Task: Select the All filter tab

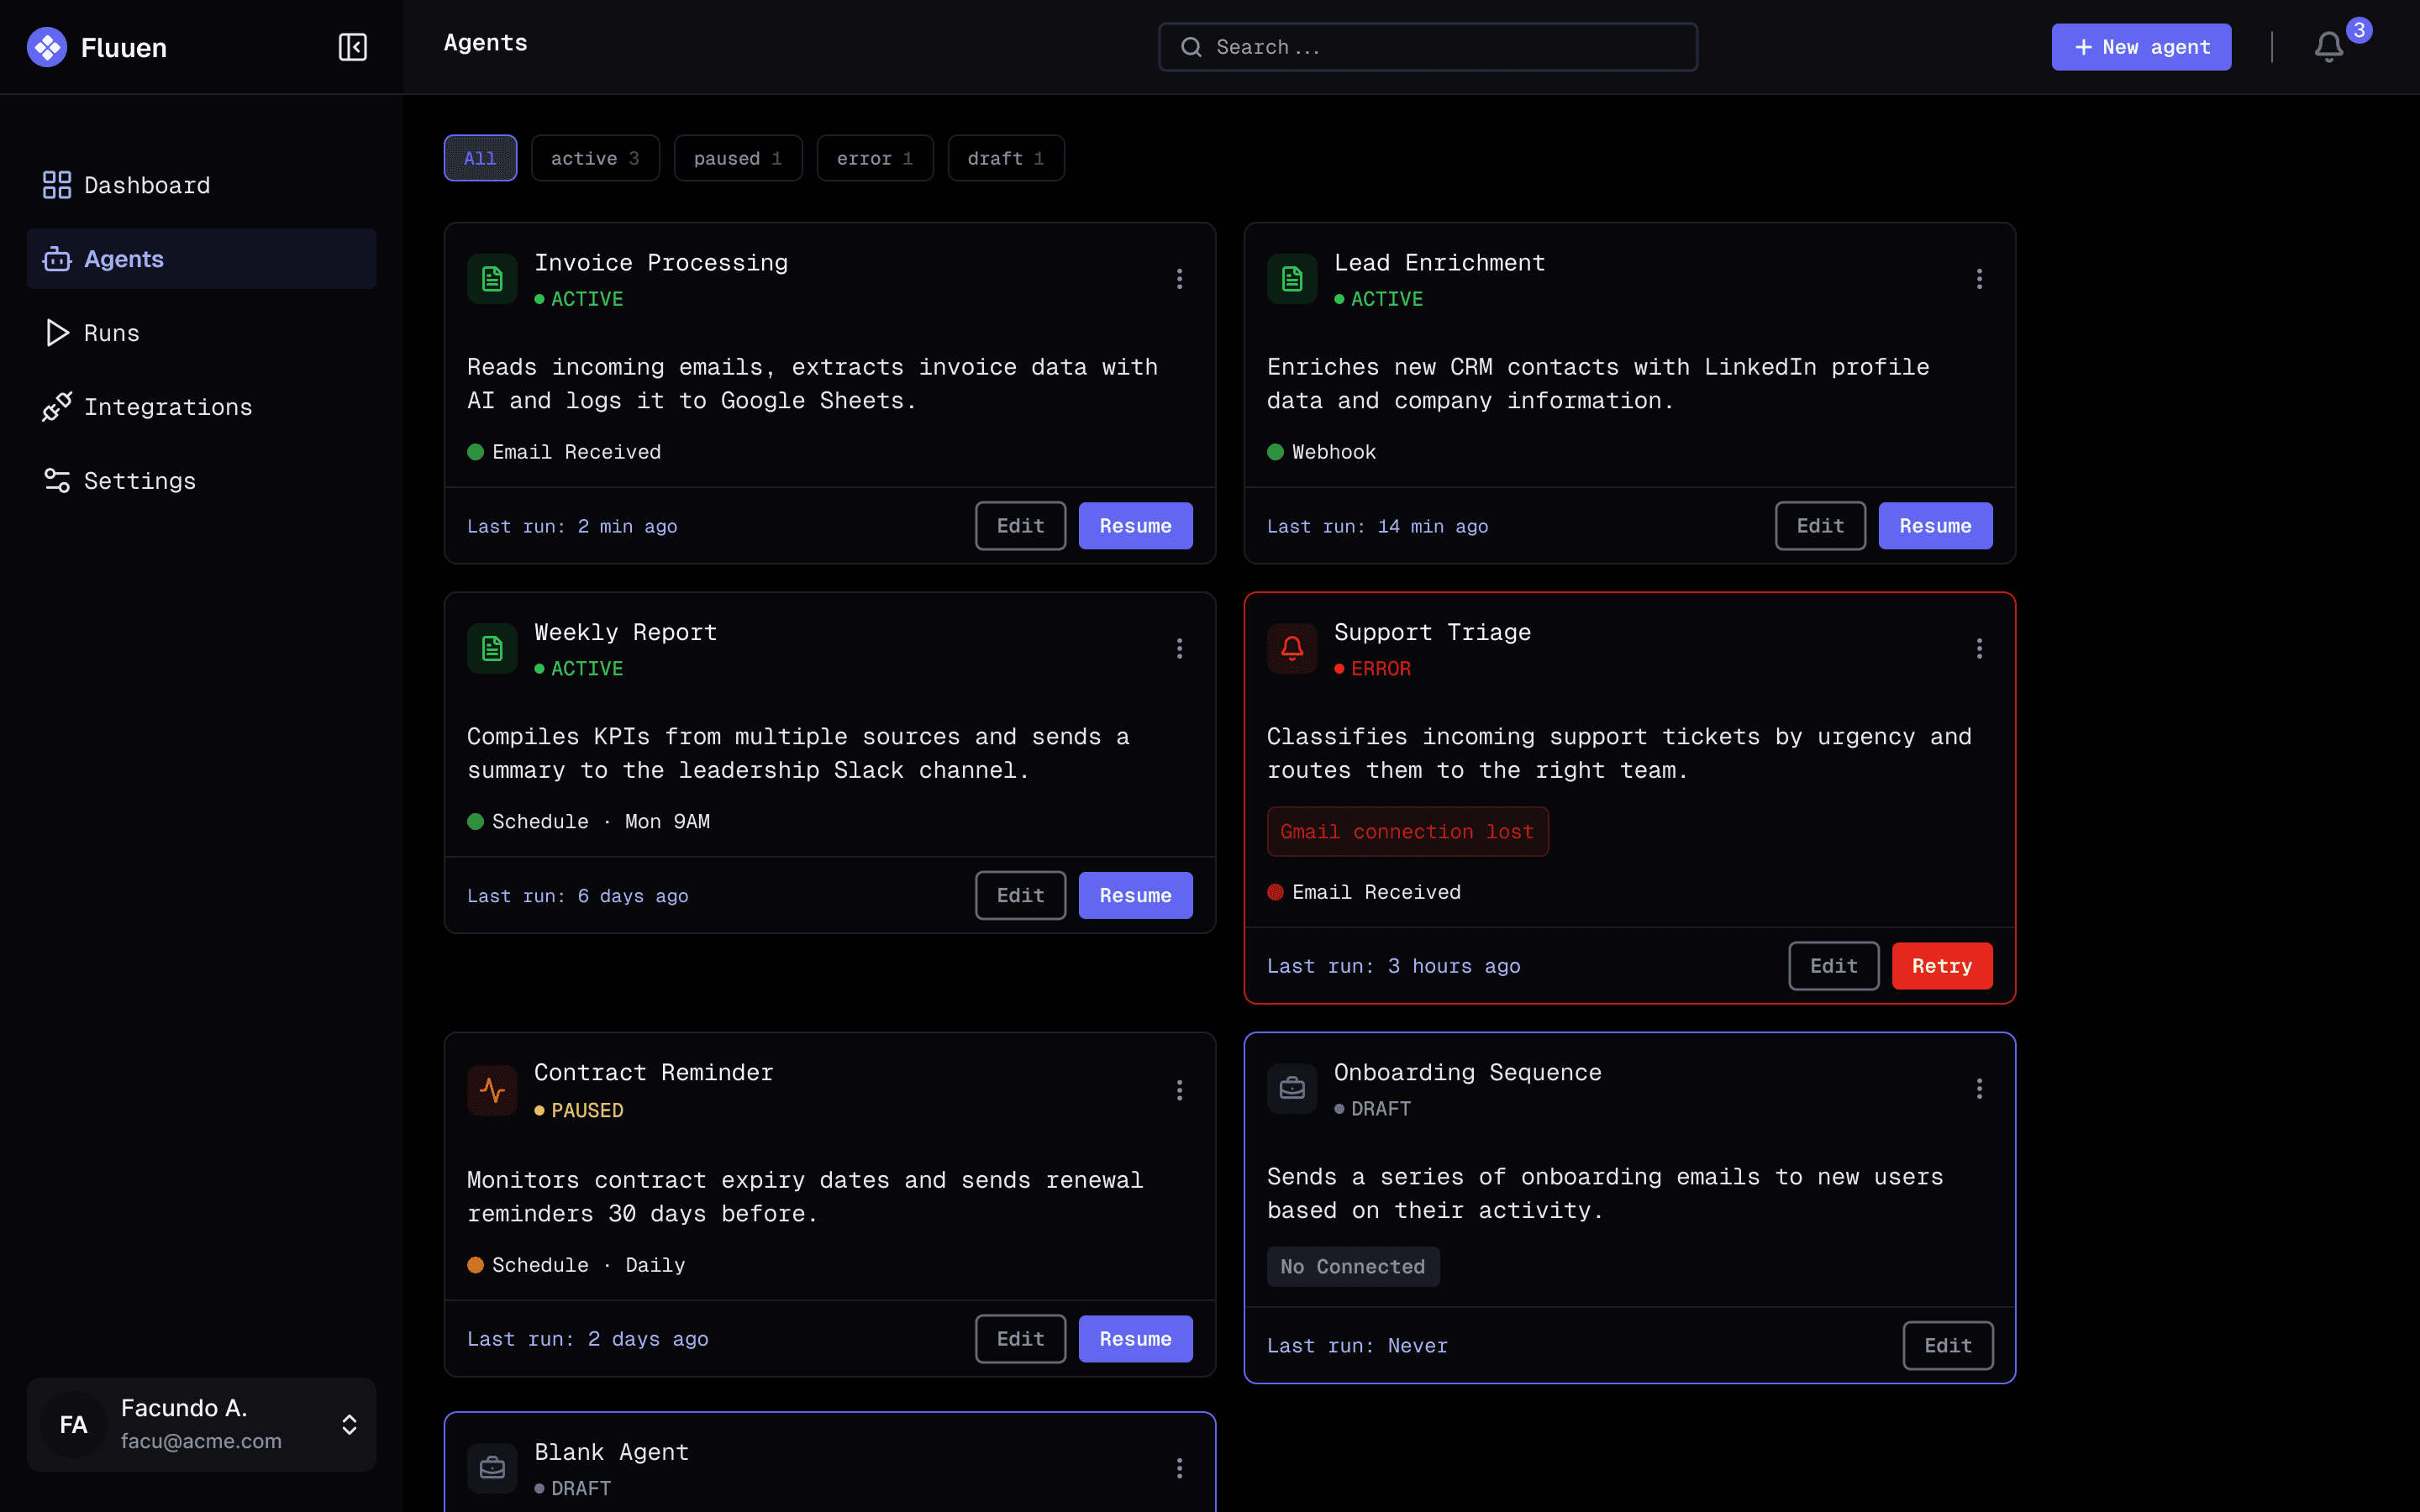Action: click(x=480, y=158)
